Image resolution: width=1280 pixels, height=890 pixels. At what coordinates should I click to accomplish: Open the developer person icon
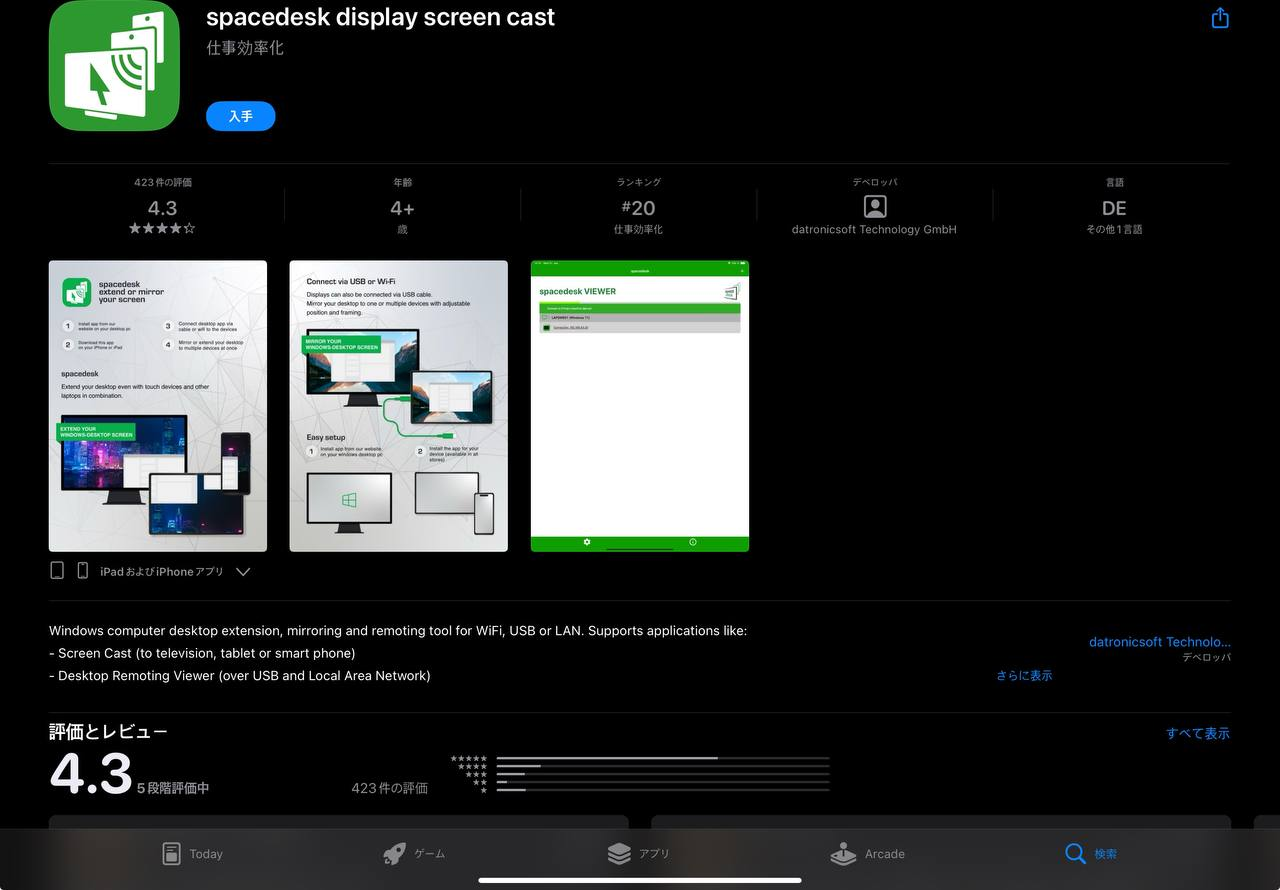874,207
